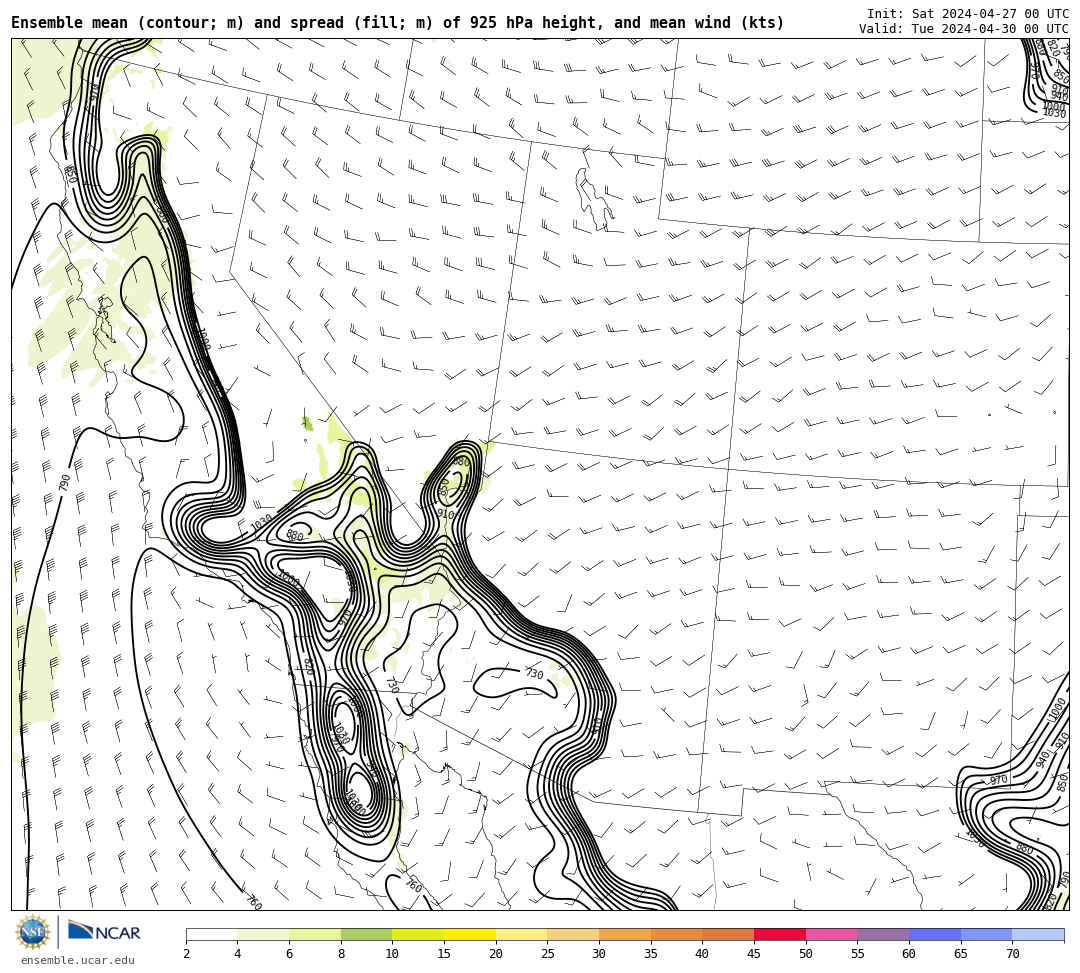
Task: Click the colorbar tick label 15
Action: pos(444,954)
